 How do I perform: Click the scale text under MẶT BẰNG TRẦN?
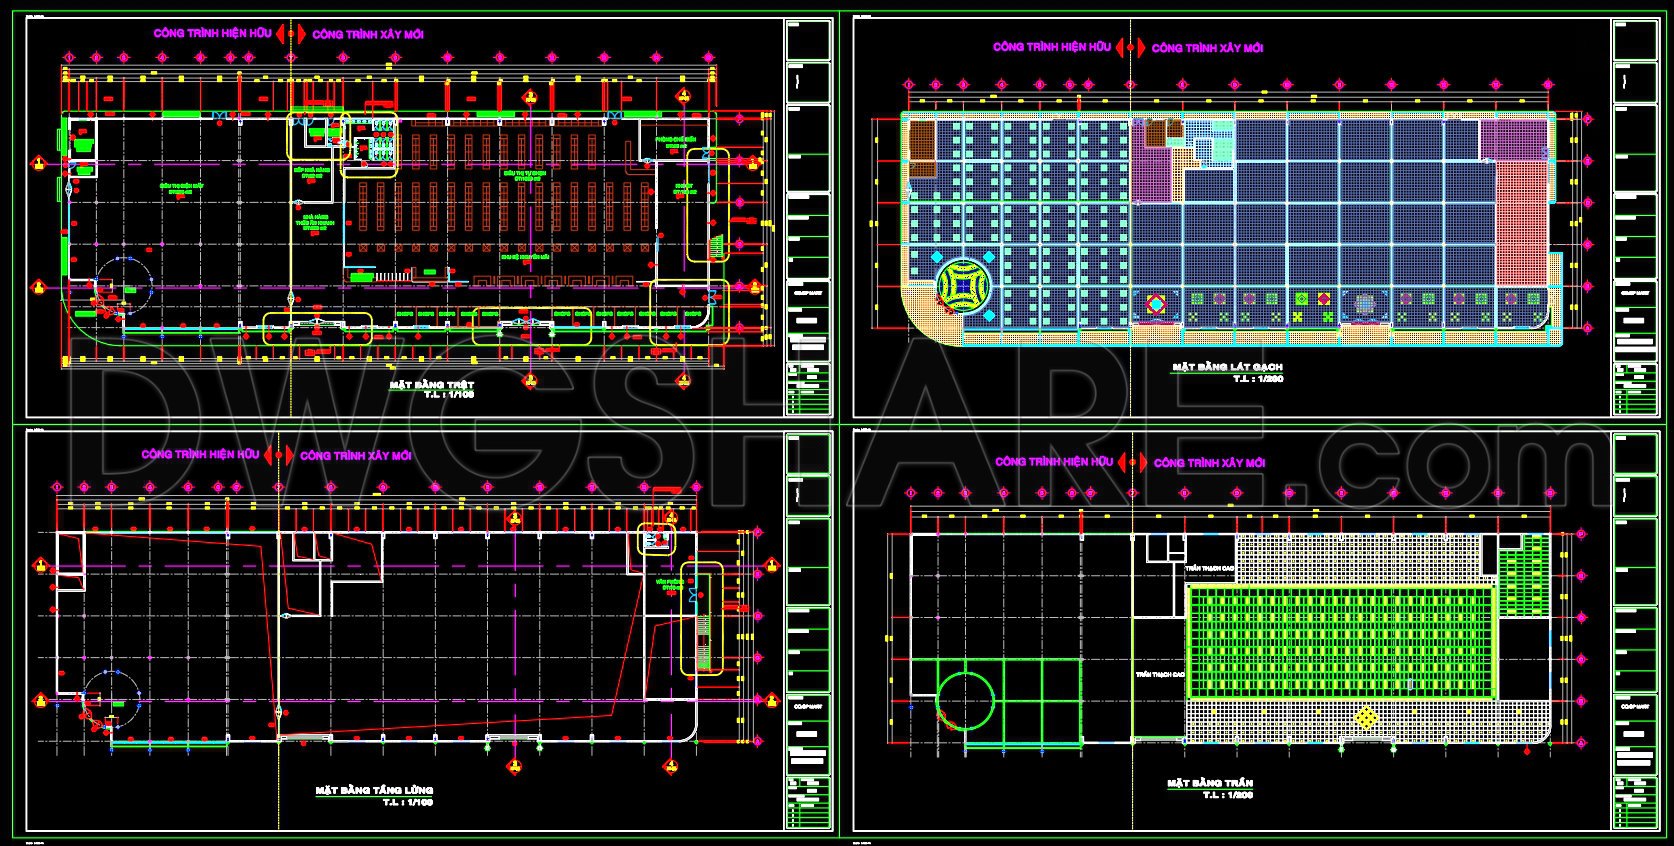coord(1228,795)
